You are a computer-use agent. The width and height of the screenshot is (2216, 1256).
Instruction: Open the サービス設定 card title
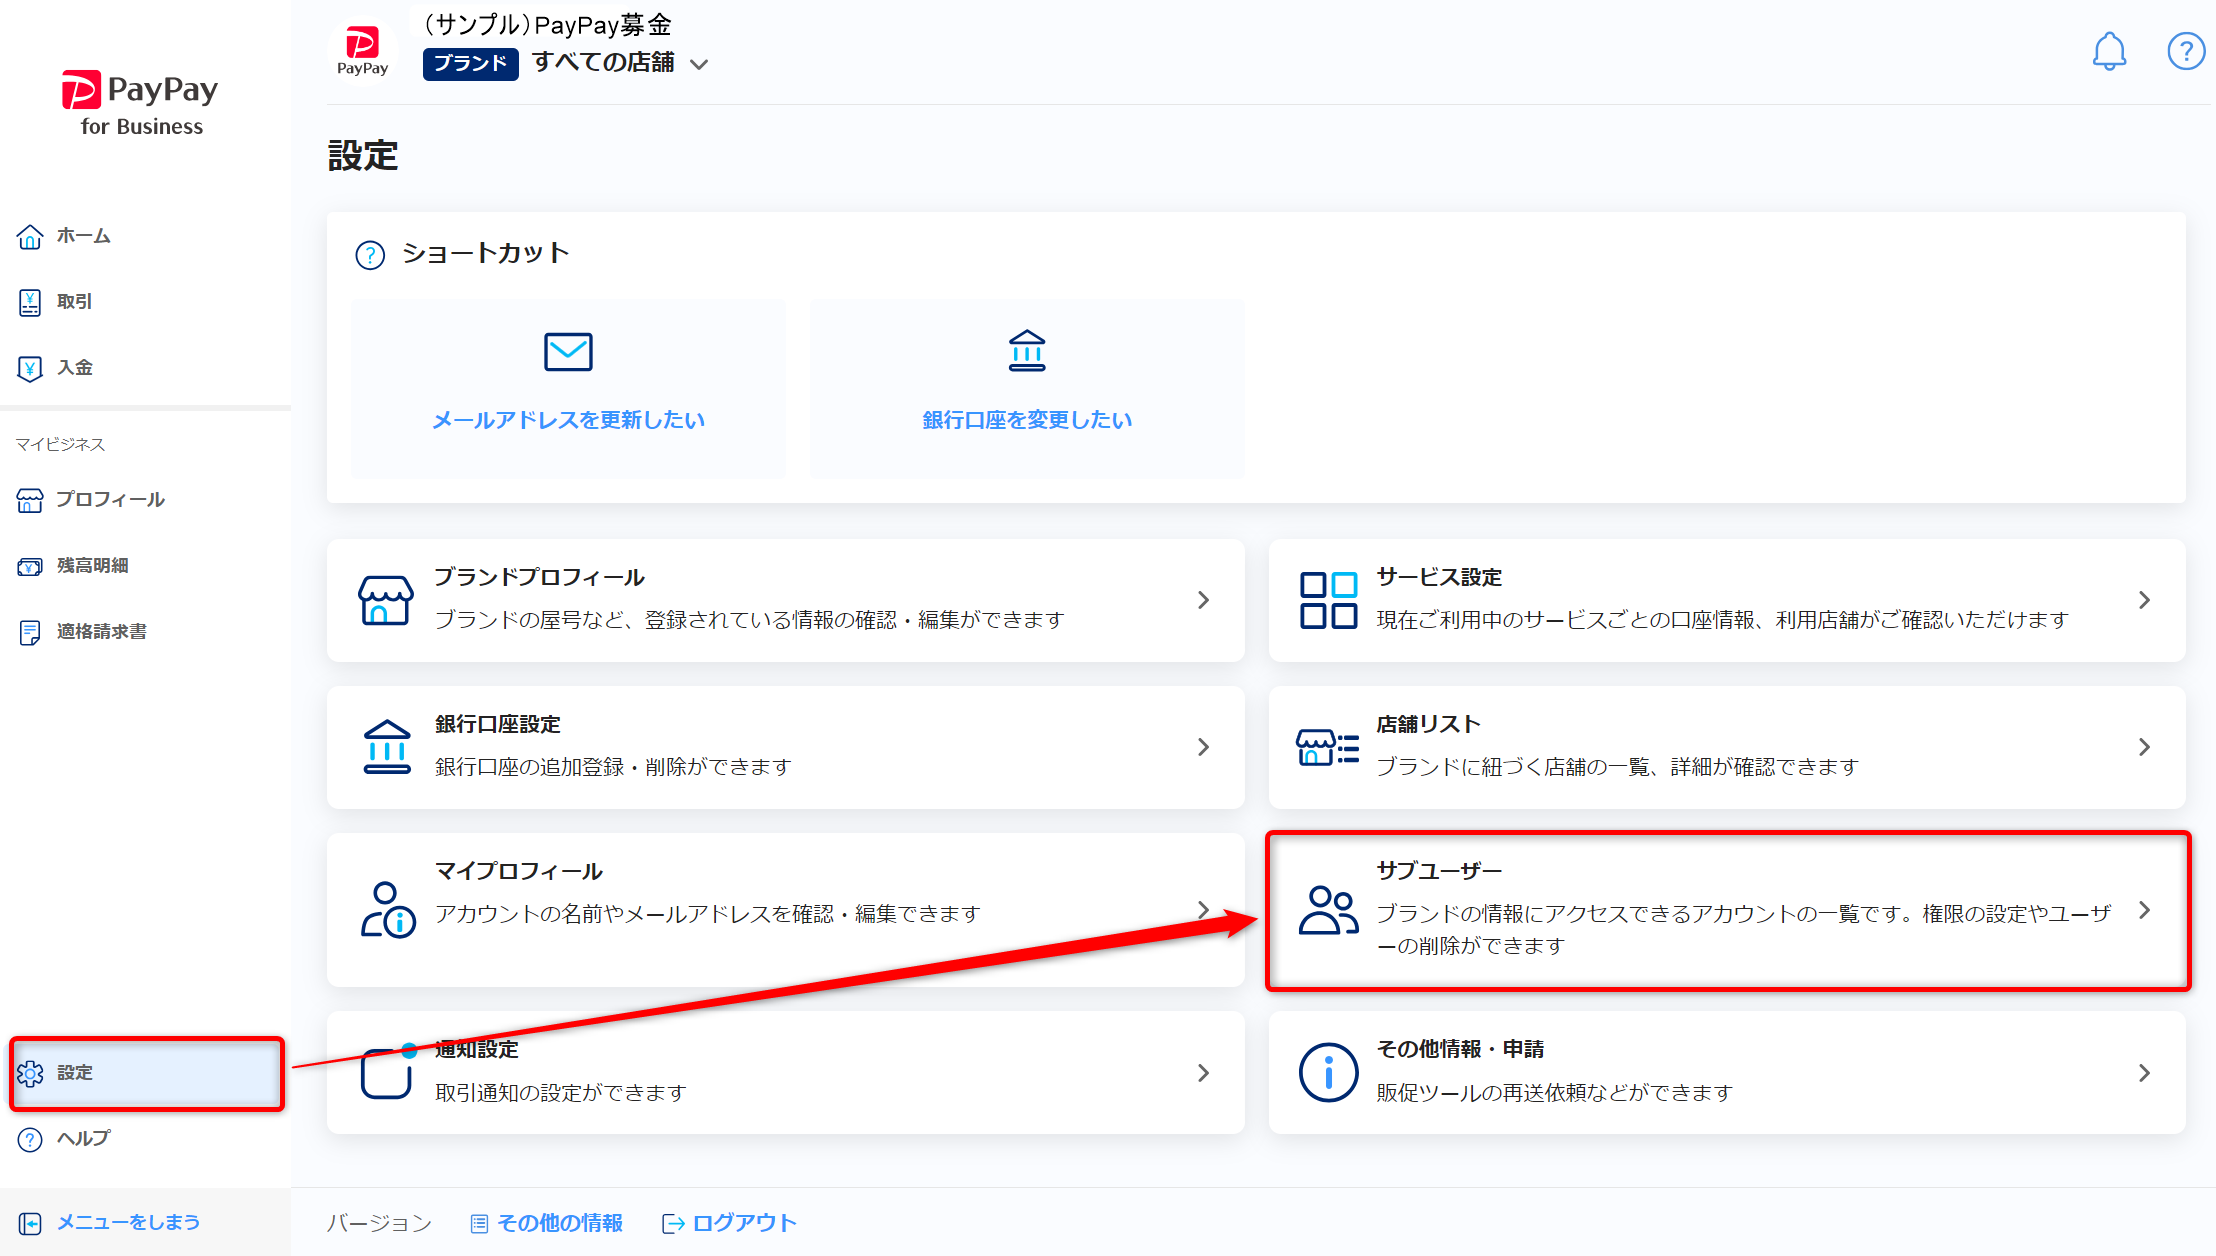point(1439,577)
